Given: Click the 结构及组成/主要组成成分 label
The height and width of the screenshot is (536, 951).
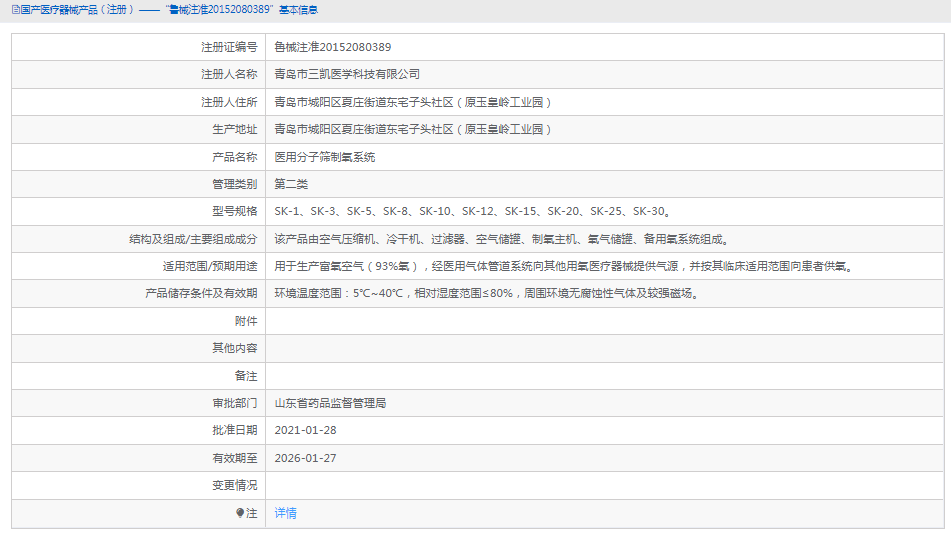Looking at the screenshot, I should click(x=193, y=240).
